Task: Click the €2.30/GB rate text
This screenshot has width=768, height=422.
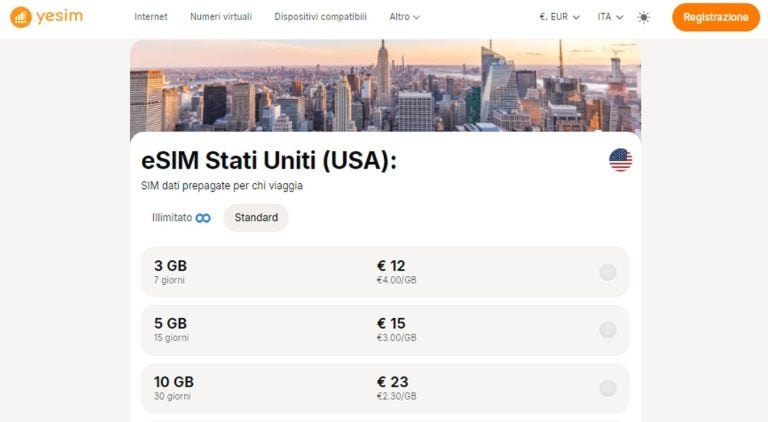Action: (396, 397)
